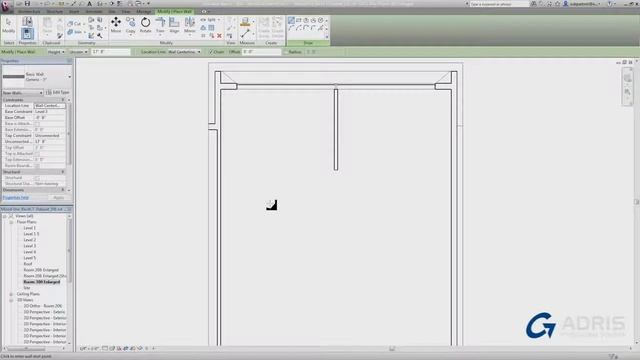Toggle the Base is Attached checkbox

[37, 123]
